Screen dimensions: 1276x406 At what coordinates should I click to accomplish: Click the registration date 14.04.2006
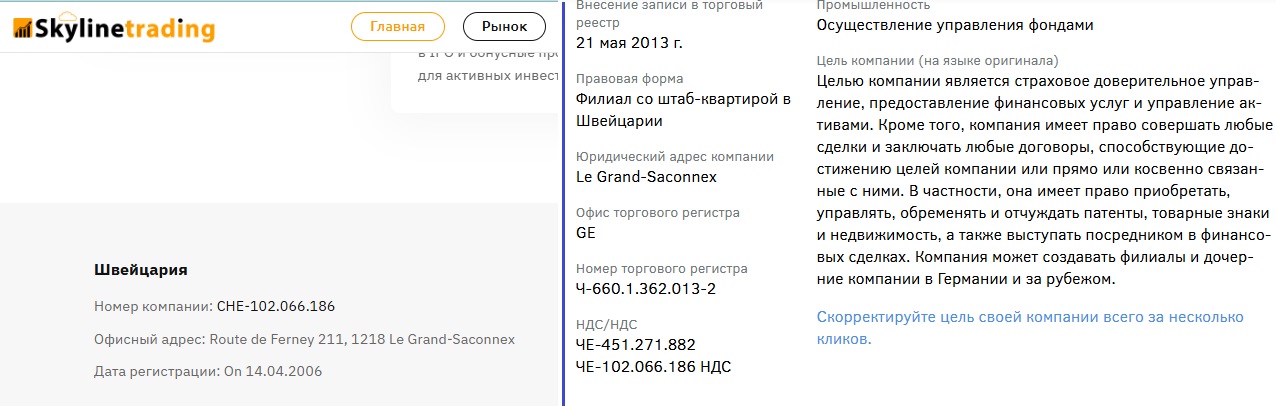(272, 371)
